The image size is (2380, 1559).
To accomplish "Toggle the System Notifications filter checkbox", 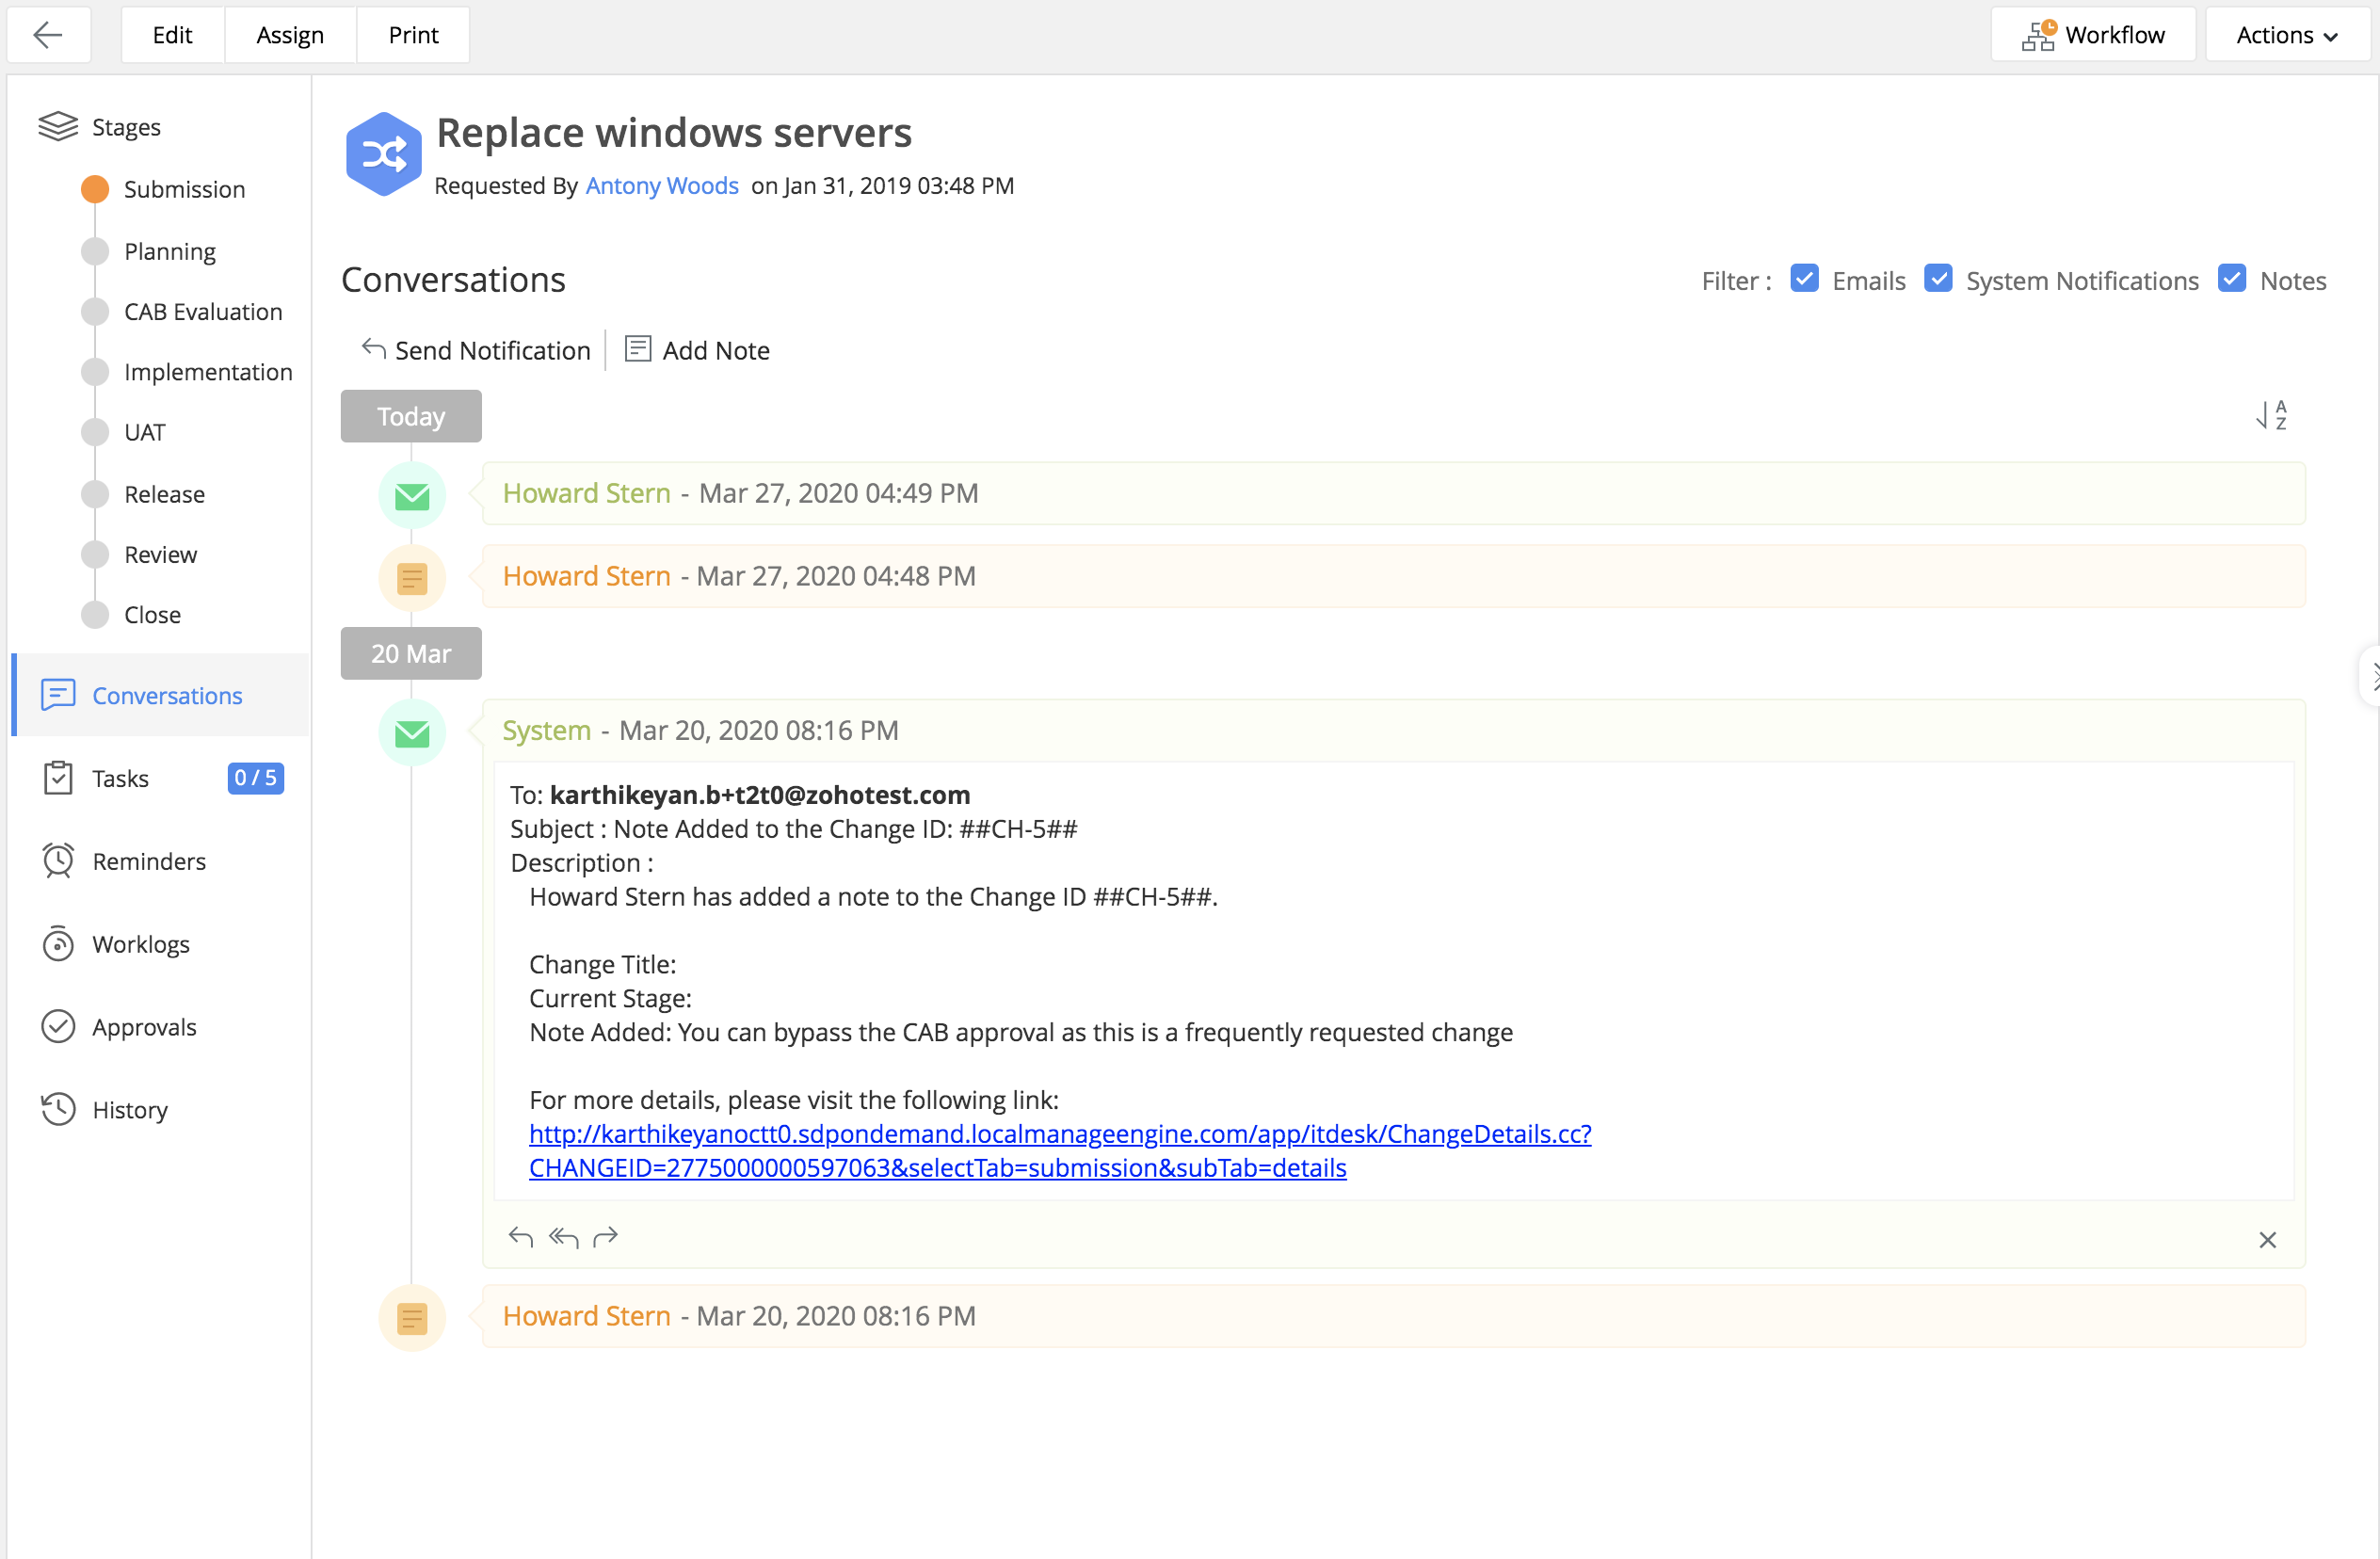I will [1938, 279].
